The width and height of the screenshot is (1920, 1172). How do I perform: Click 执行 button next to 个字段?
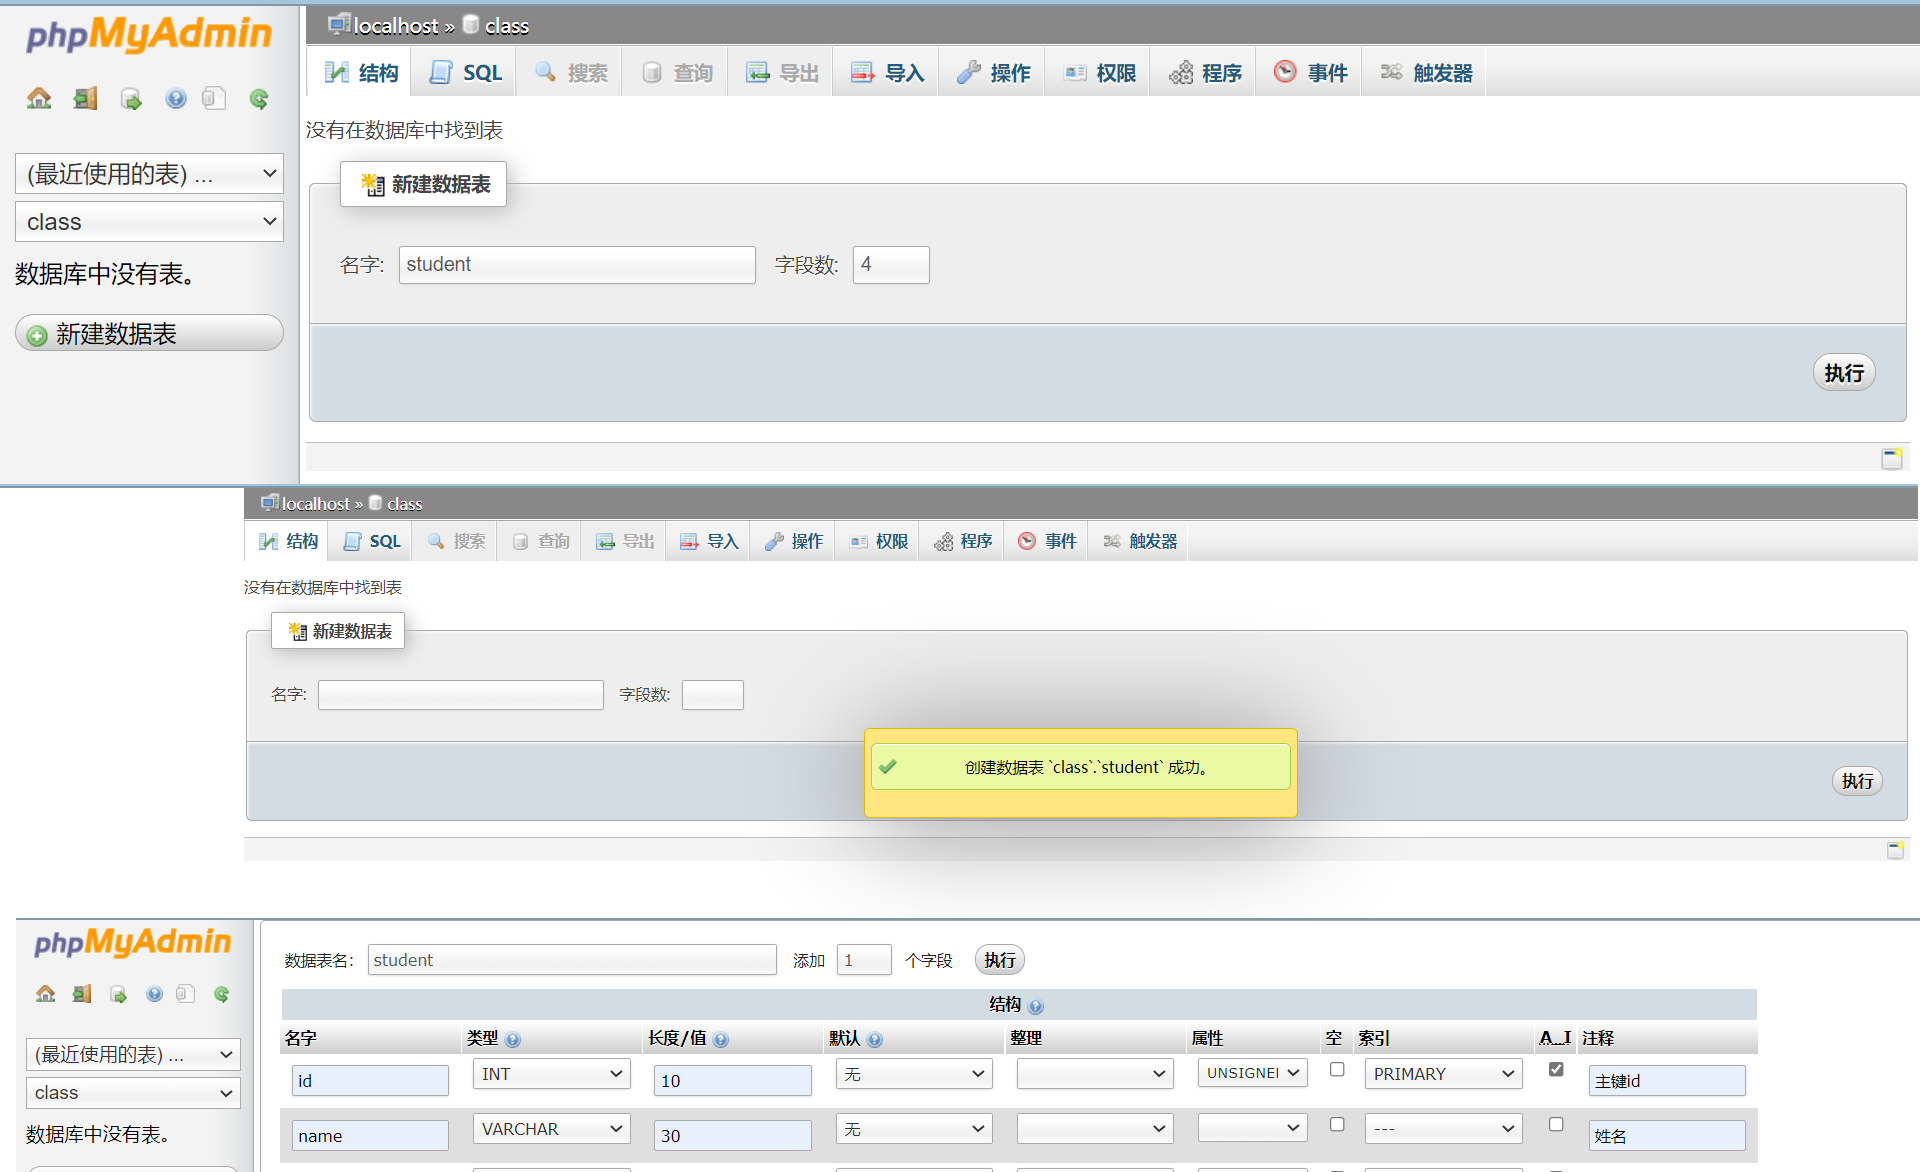click(999, 960)
